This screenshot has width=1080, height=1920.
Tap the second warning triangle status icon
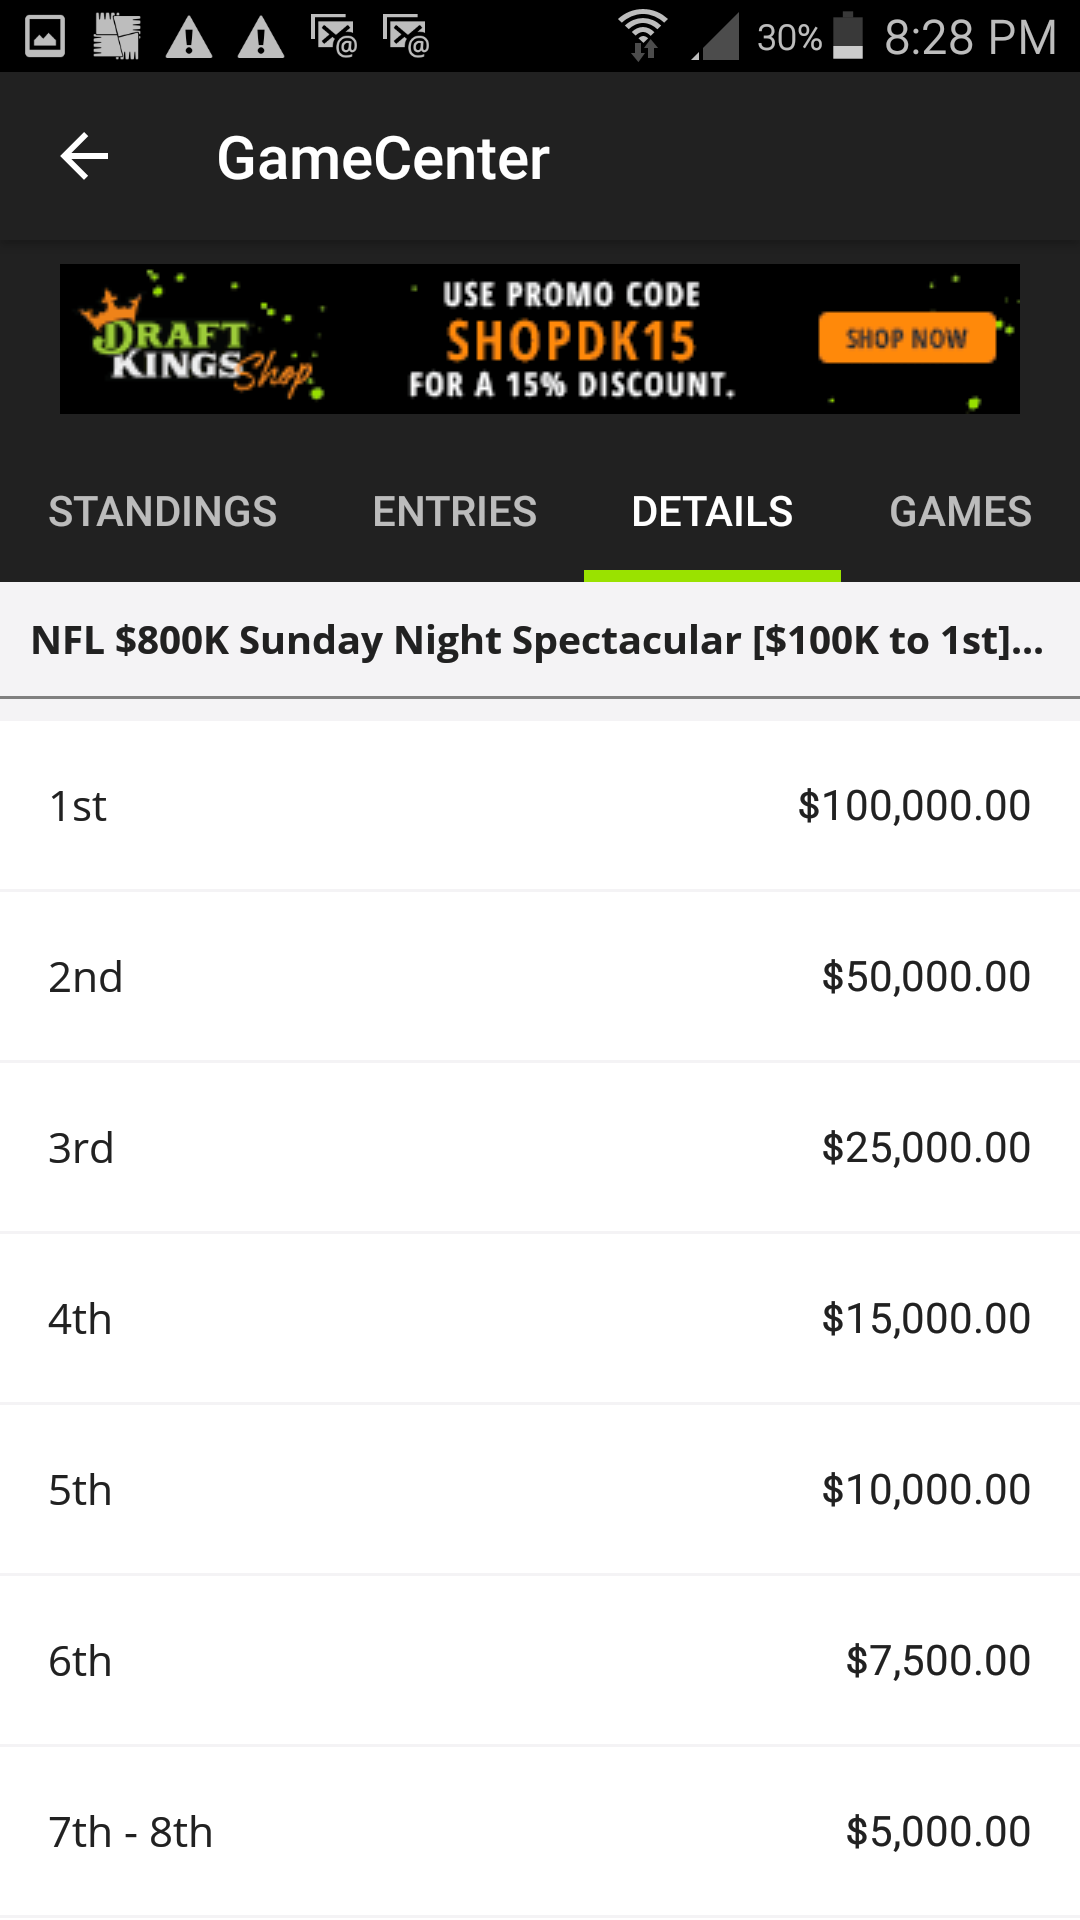click(261, 38)
